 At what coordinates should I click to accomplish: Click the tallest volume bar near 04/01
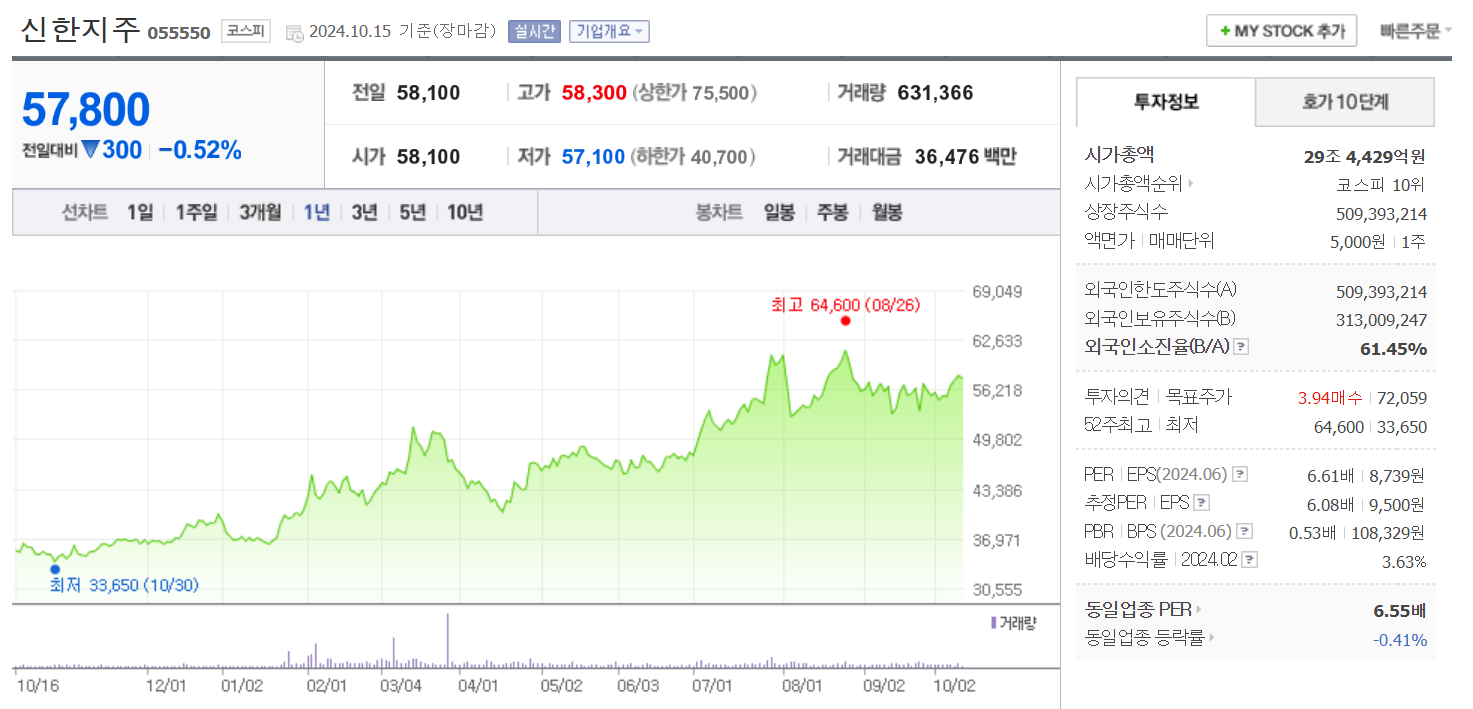[447, 640]
